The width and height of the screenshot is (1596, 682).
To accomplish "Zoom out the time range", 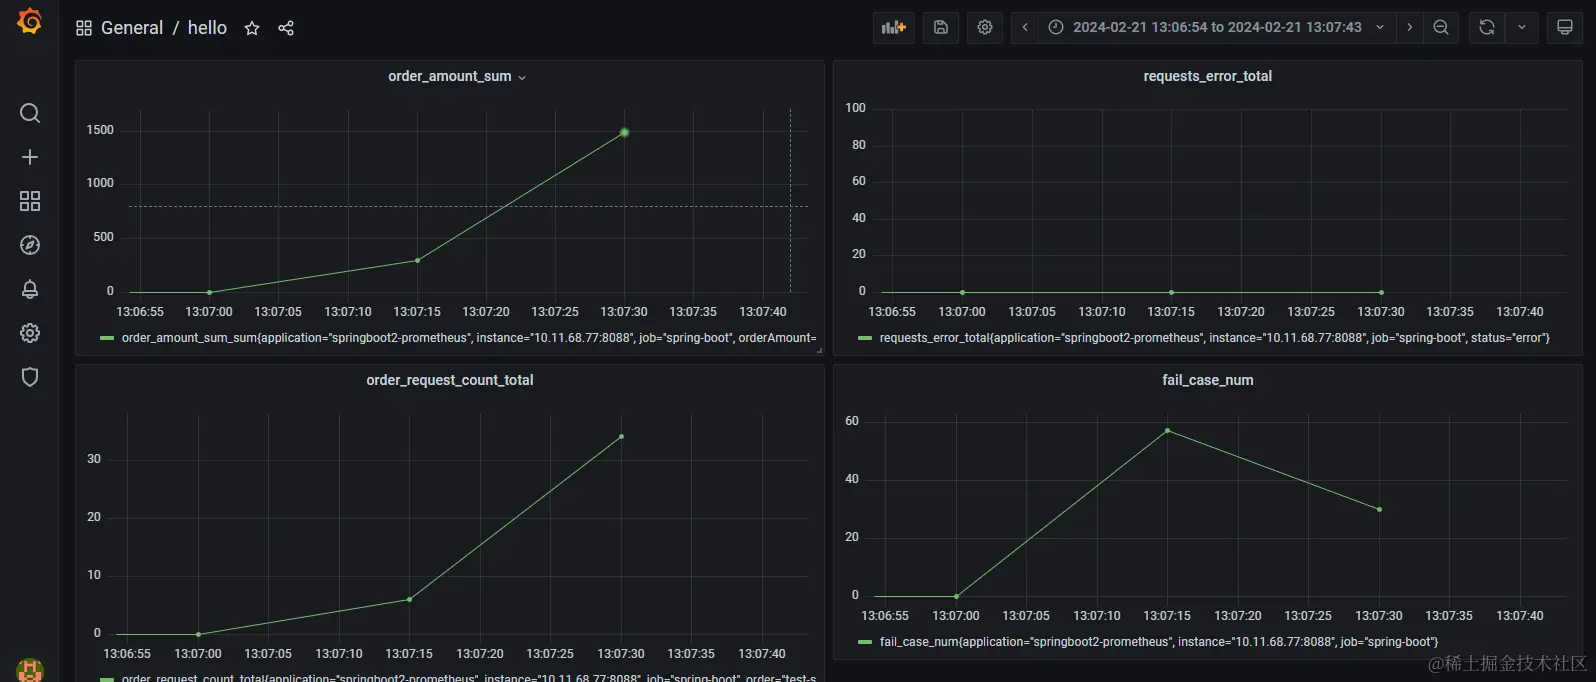I will point(1441,28).
